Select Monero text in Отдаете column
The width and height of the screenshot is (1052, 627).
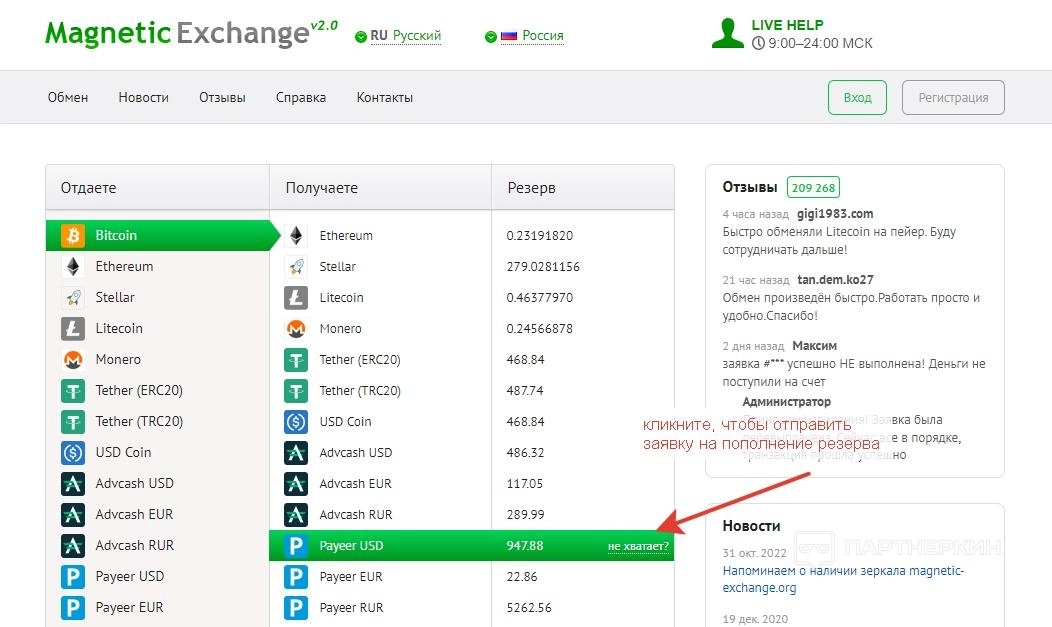(118, 359)
